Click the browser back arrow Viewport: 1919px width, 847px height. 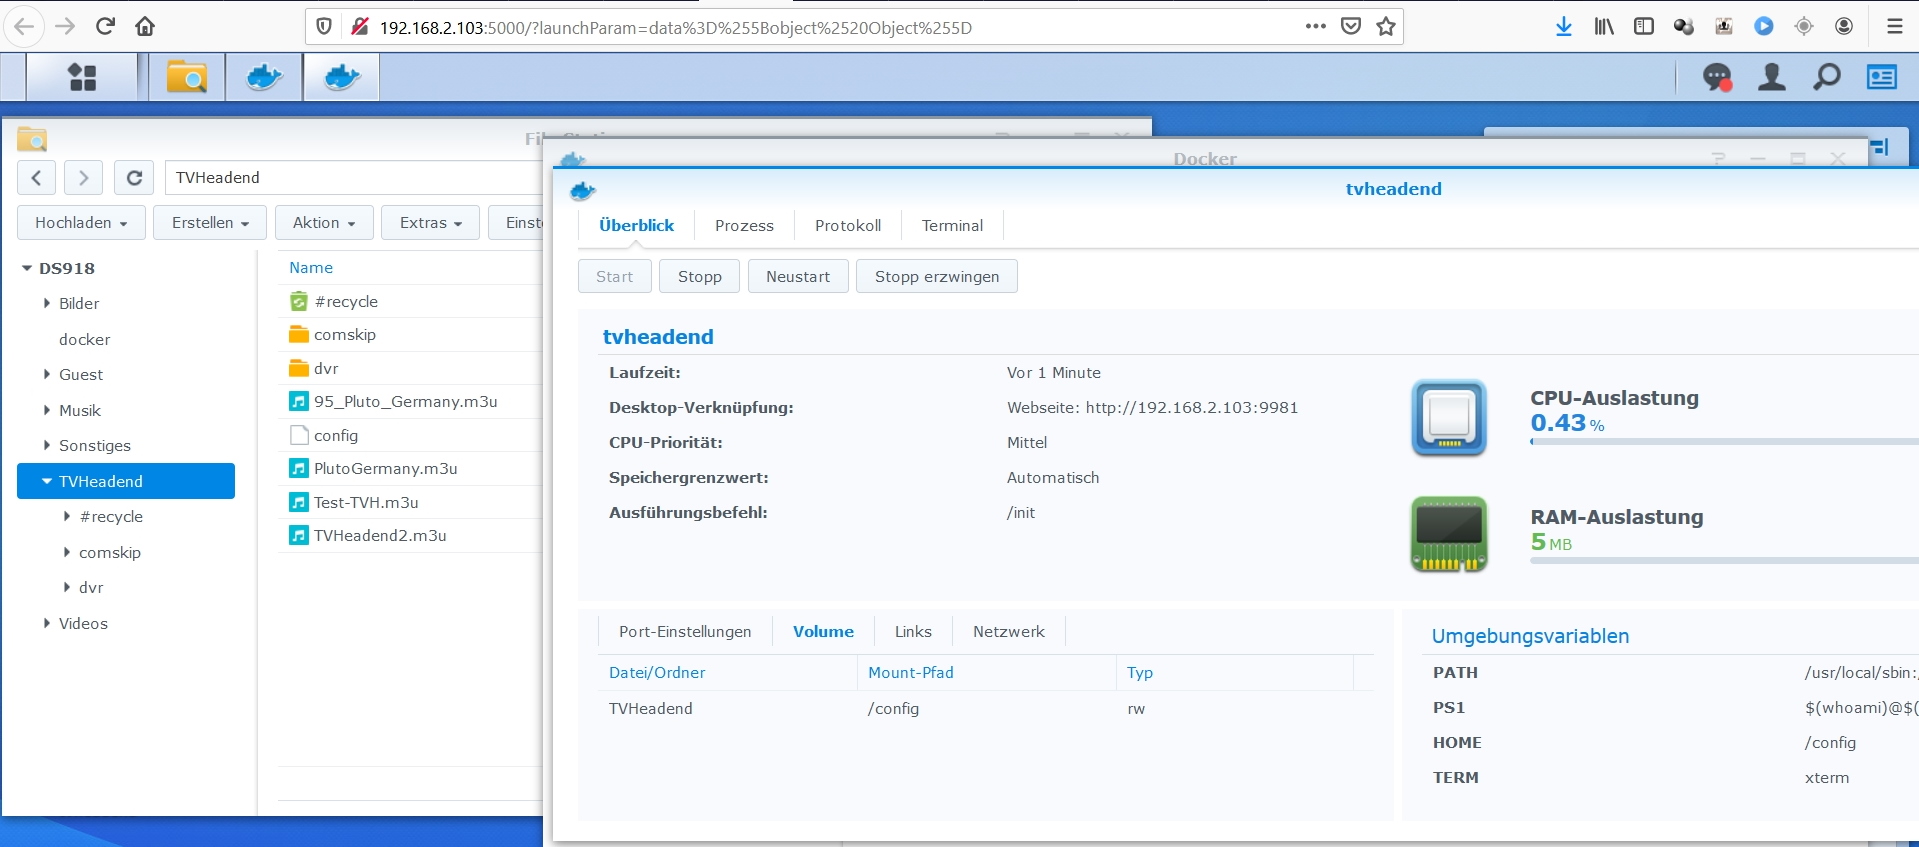tap(25, 27)
